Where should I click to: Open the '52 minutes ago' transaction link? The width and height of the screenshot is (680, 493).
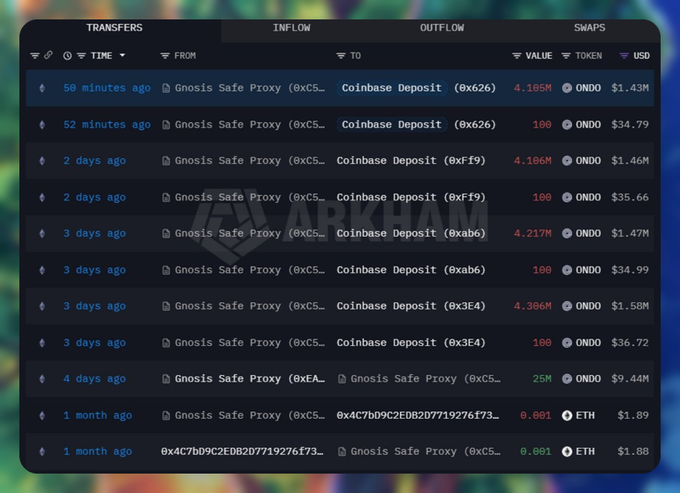pyautogui.click(x=107, y=125)
